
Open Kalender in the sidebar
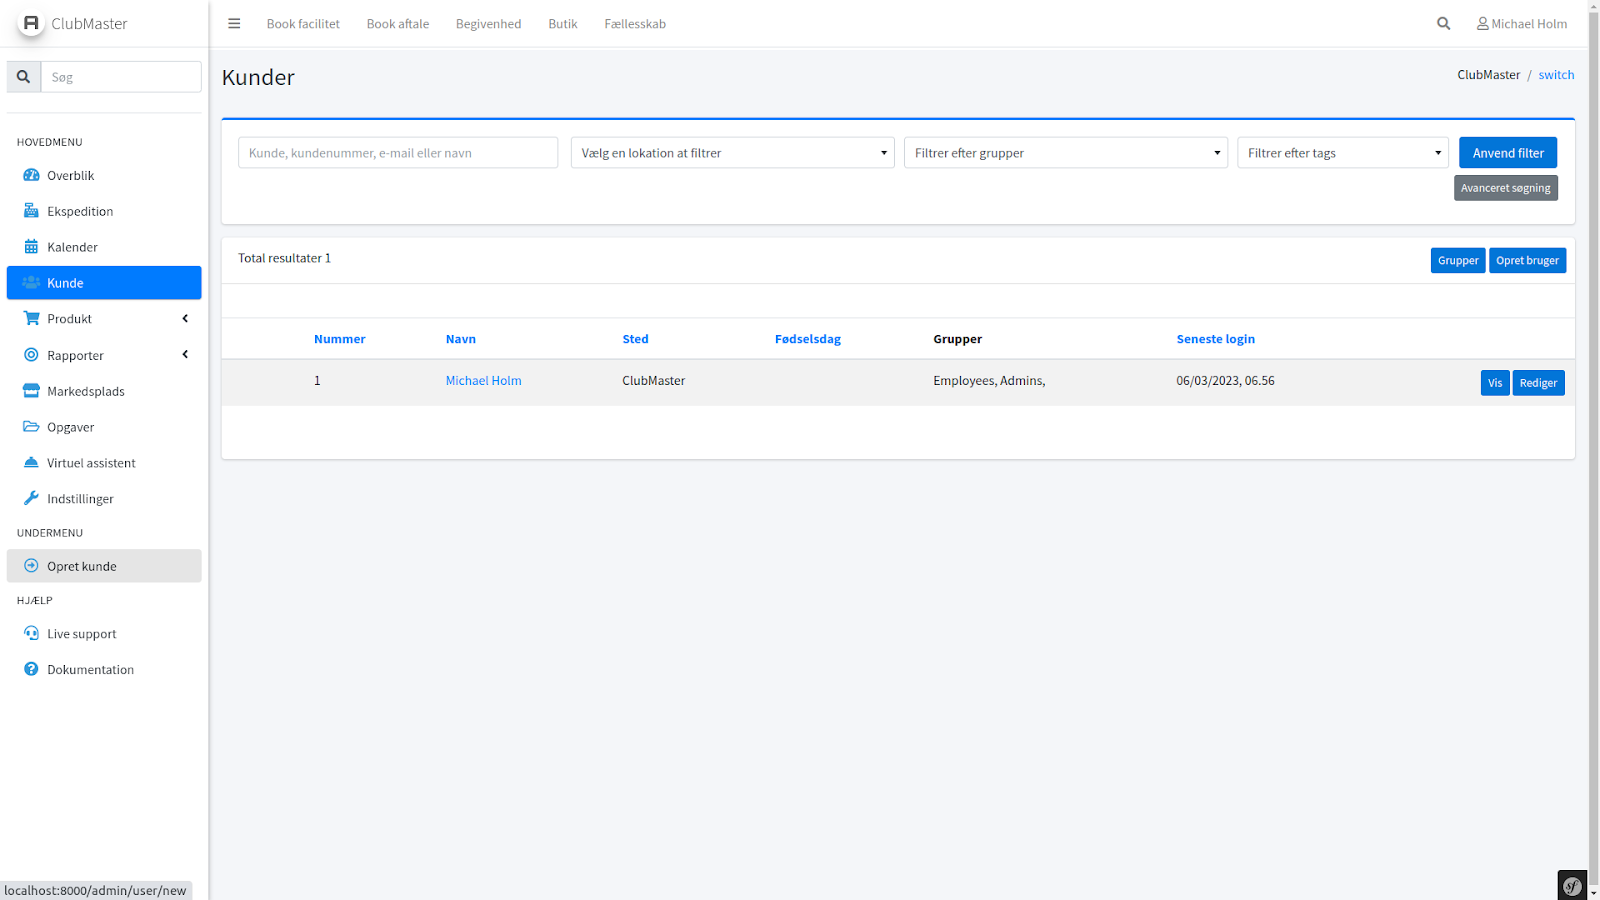(x=72, y=247)
